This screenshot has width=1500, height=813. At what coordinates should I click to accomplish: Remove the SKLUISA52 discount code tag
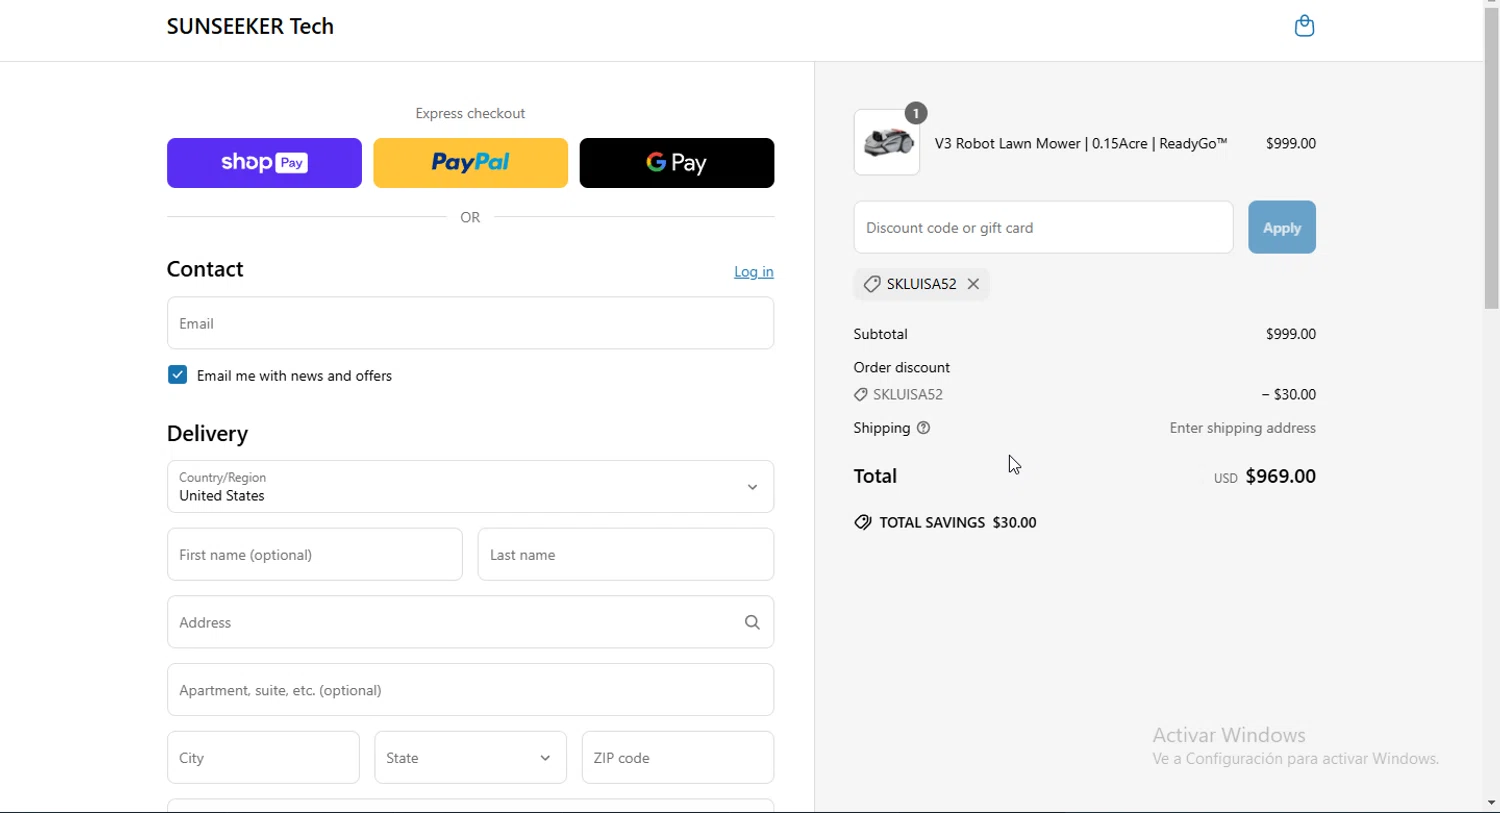point(974,285)
